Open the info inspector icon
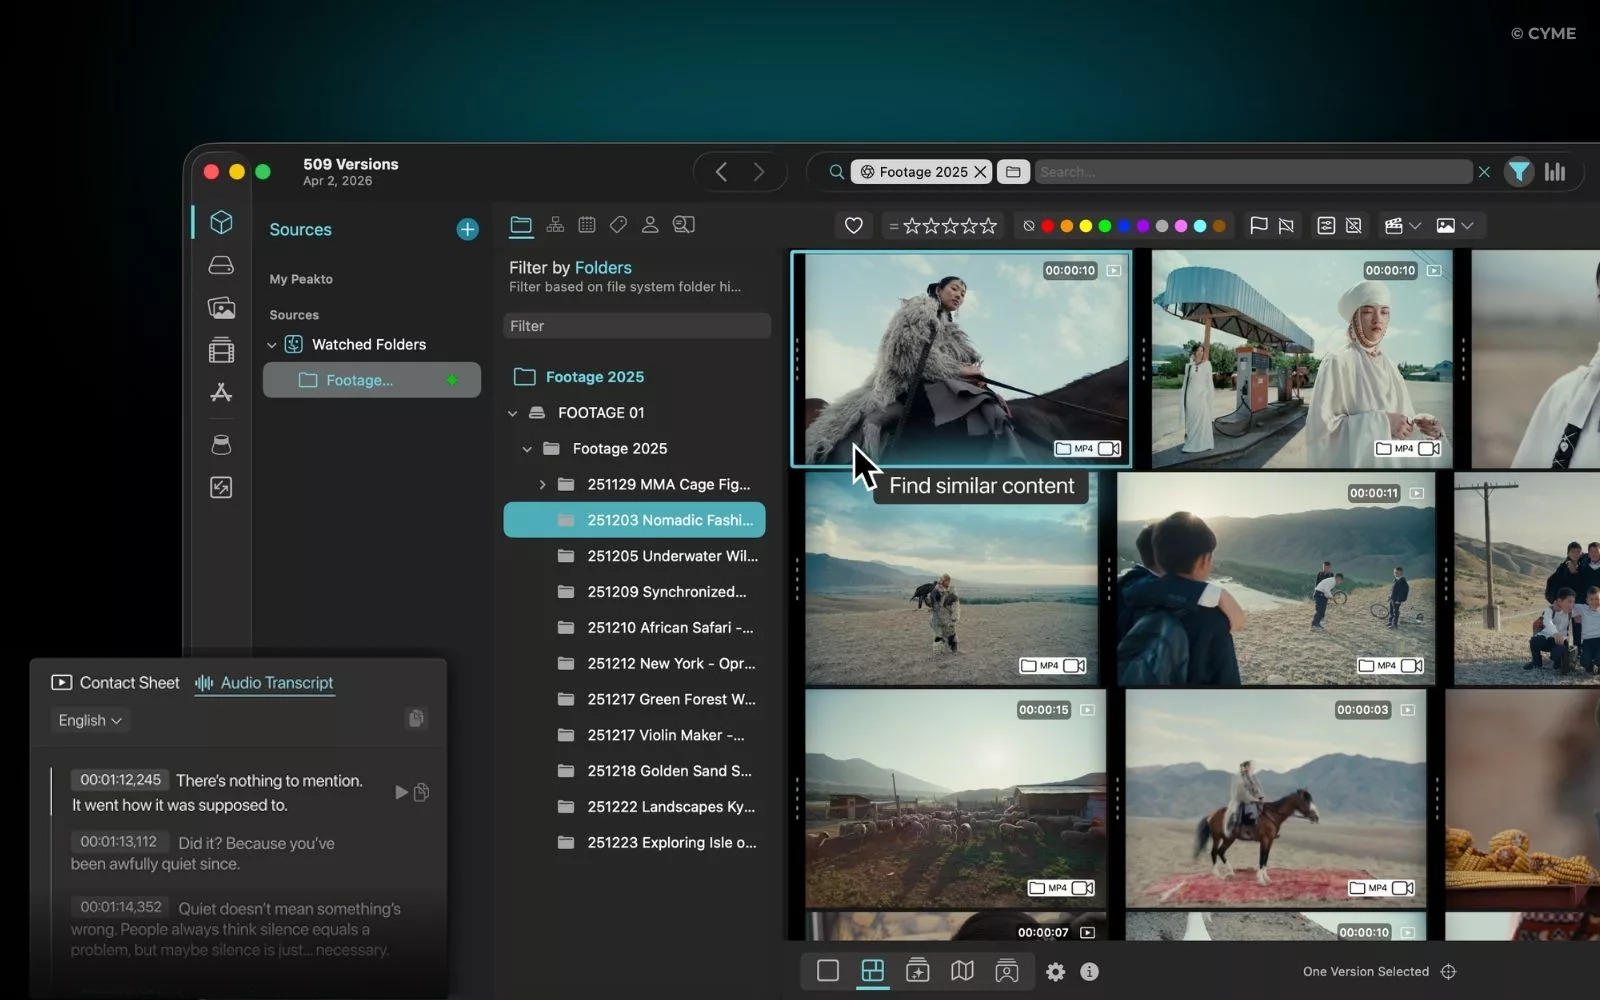 1090,971
